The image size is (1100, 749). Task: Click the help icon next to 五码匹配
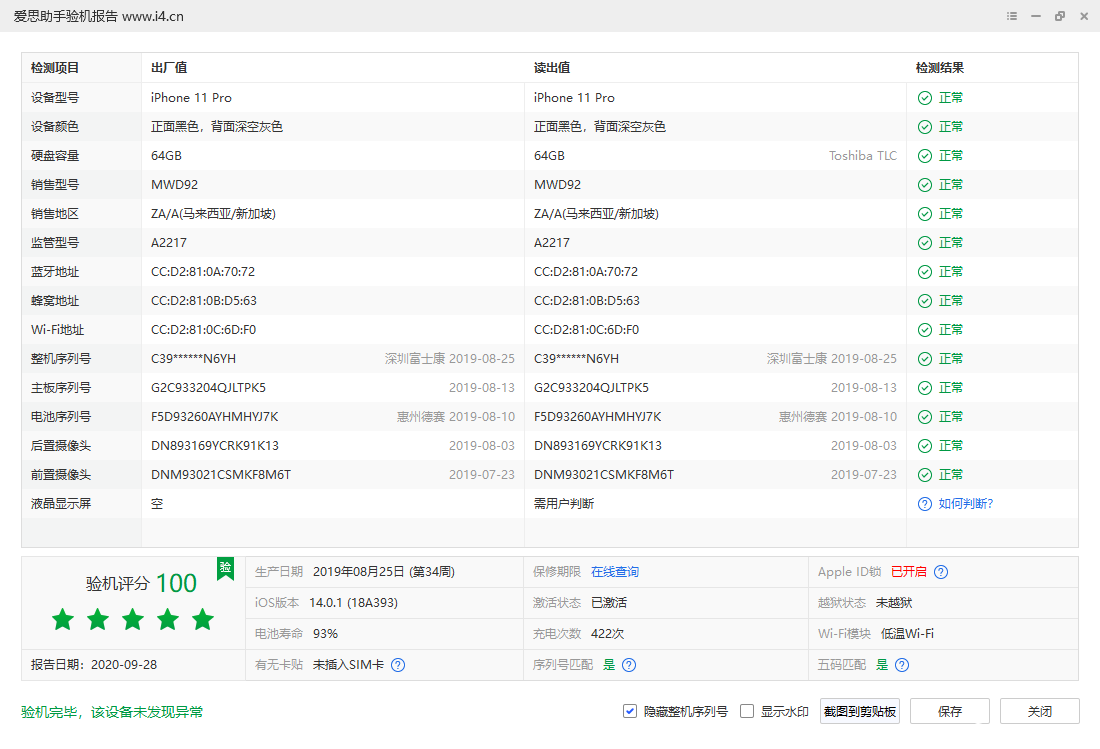pyautogui.click(x=902, y=665)
